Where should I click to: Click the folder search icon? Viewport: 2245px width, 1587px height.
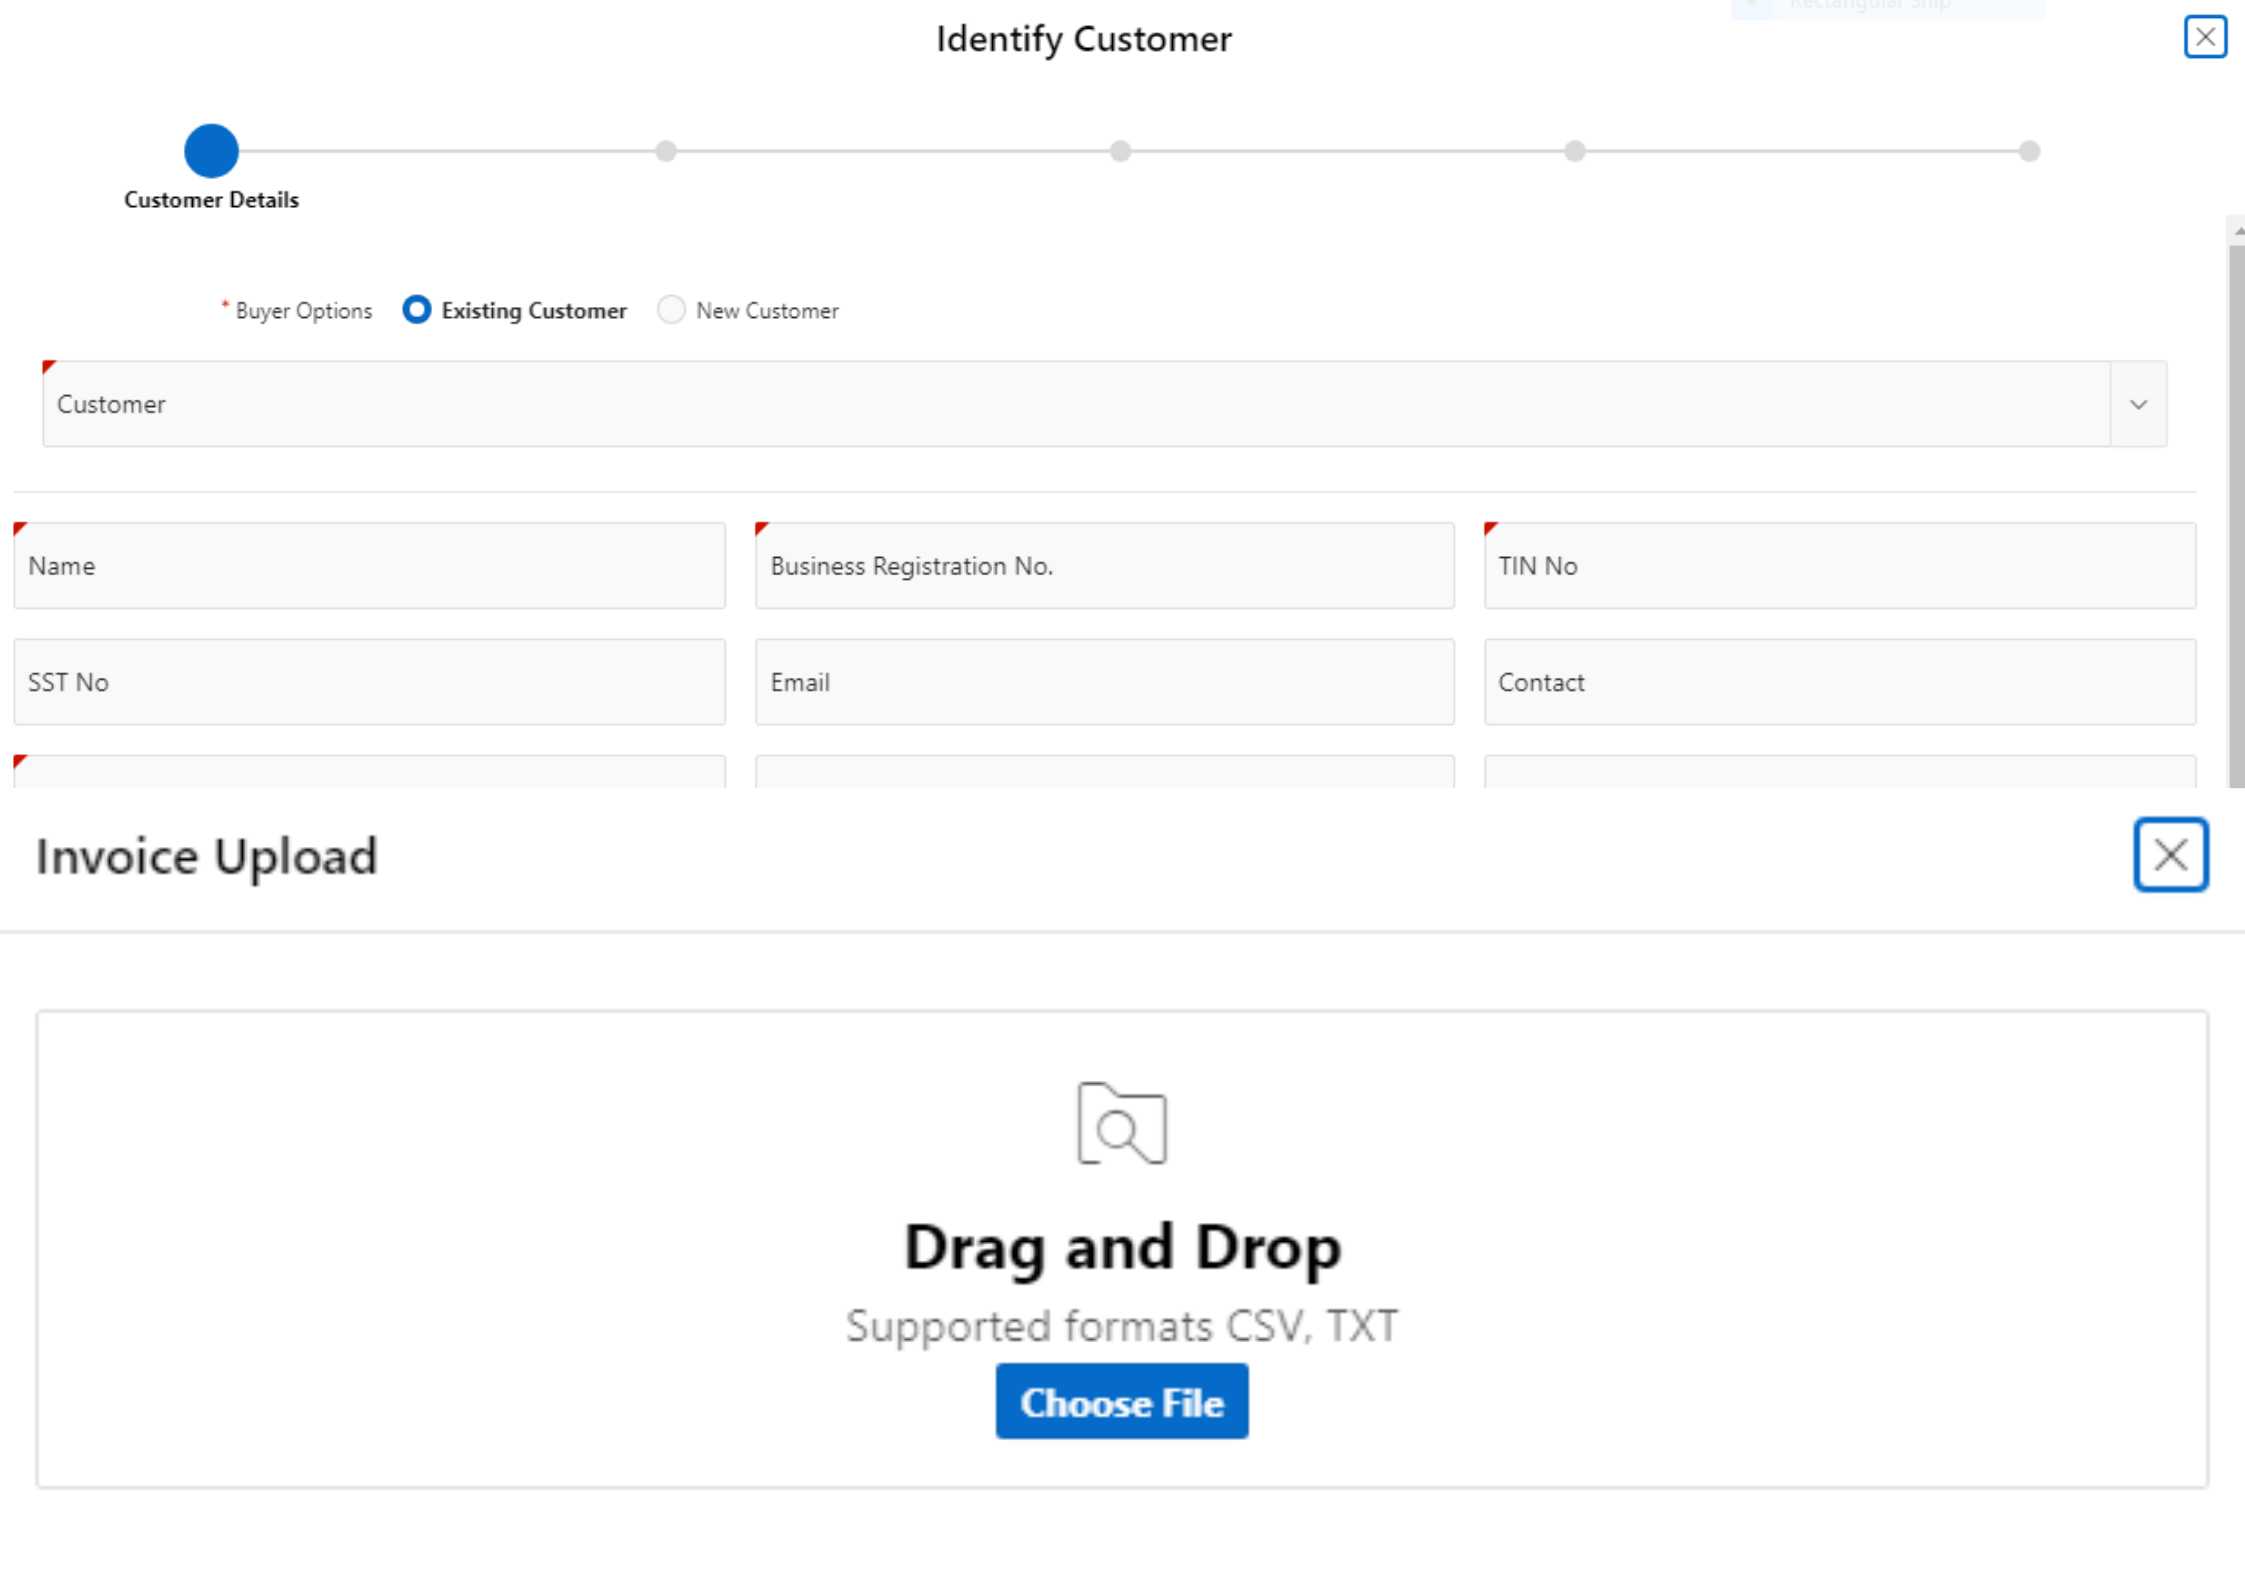[1121, 1124]
